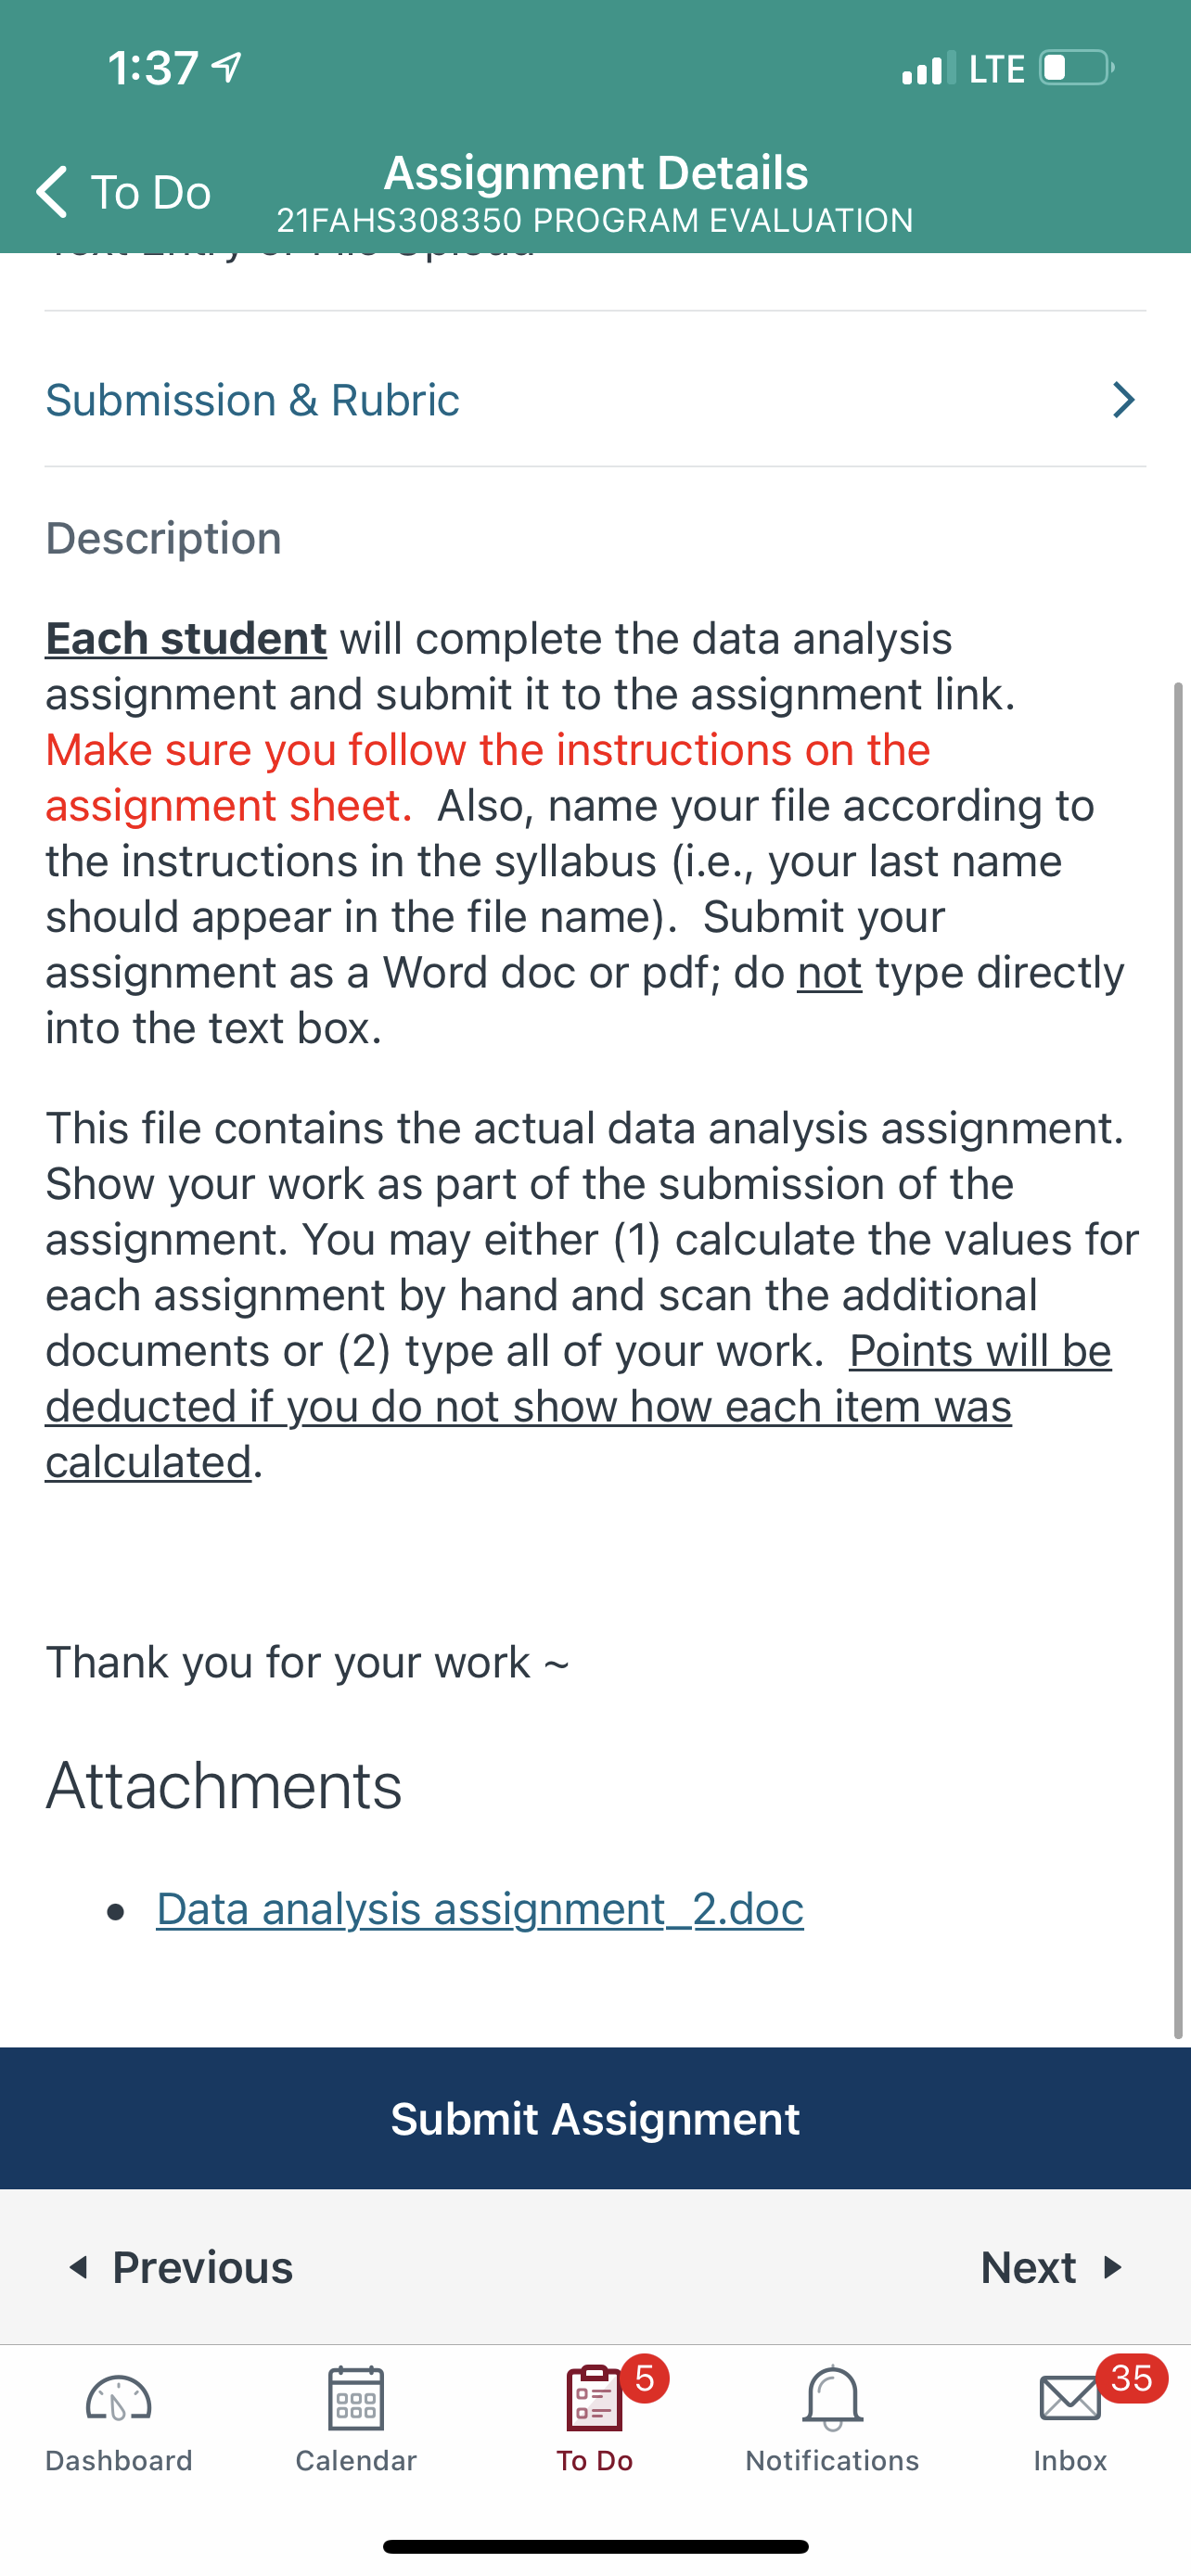Tap the To Do tab label
The height and width of the screenshot is (2576, 1191).
[594, 2461]
